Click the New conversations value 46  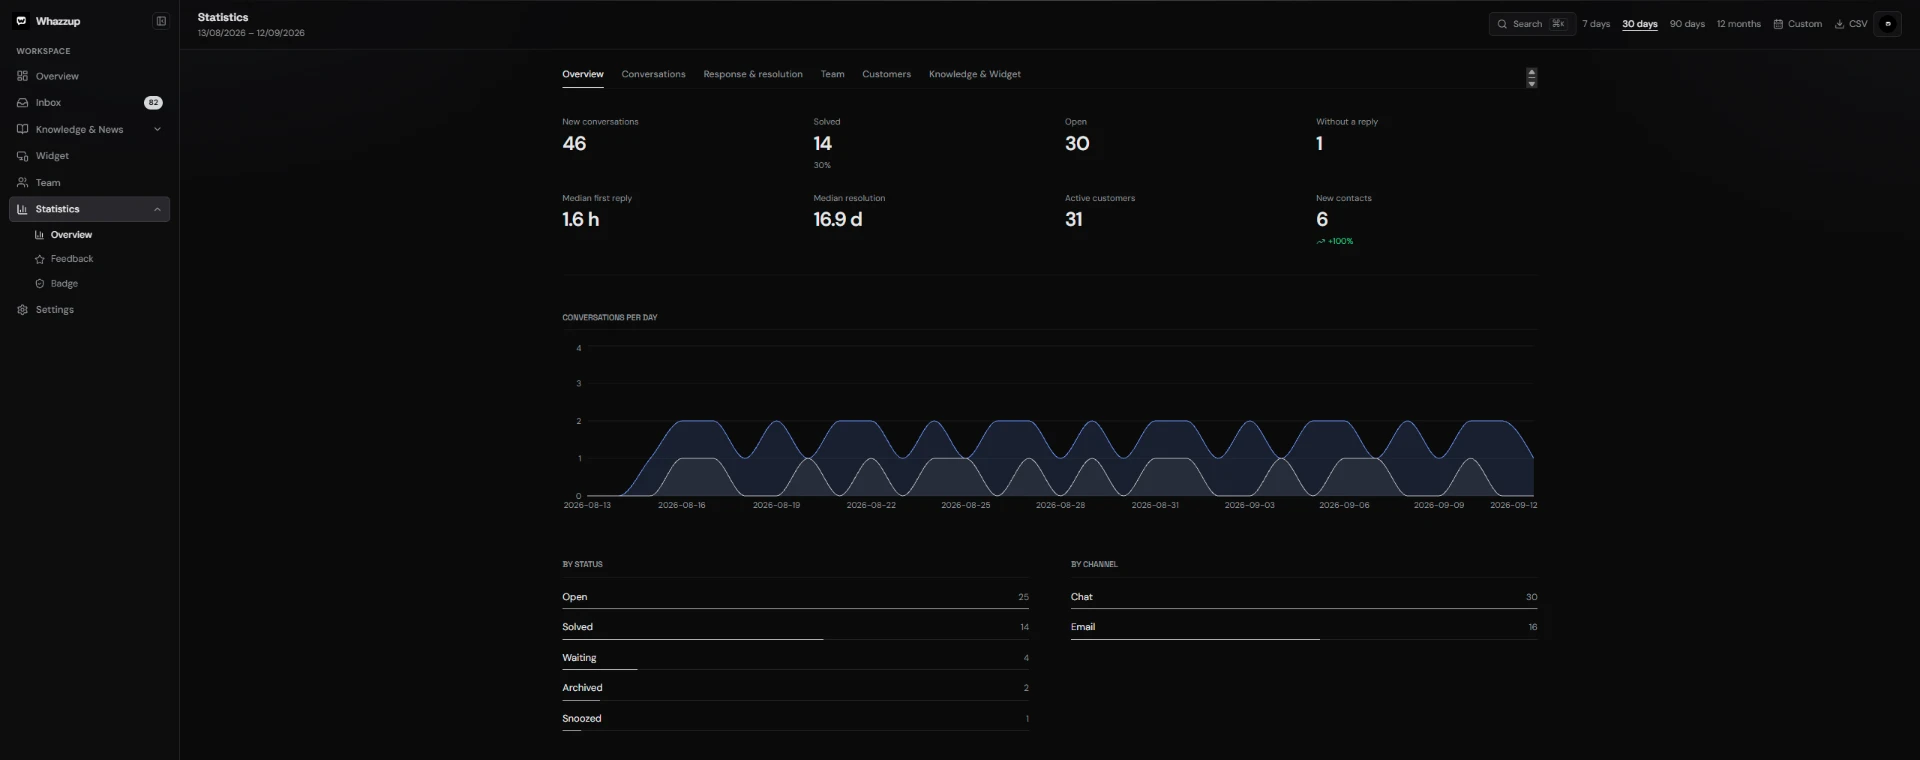[x=574, y=144]
